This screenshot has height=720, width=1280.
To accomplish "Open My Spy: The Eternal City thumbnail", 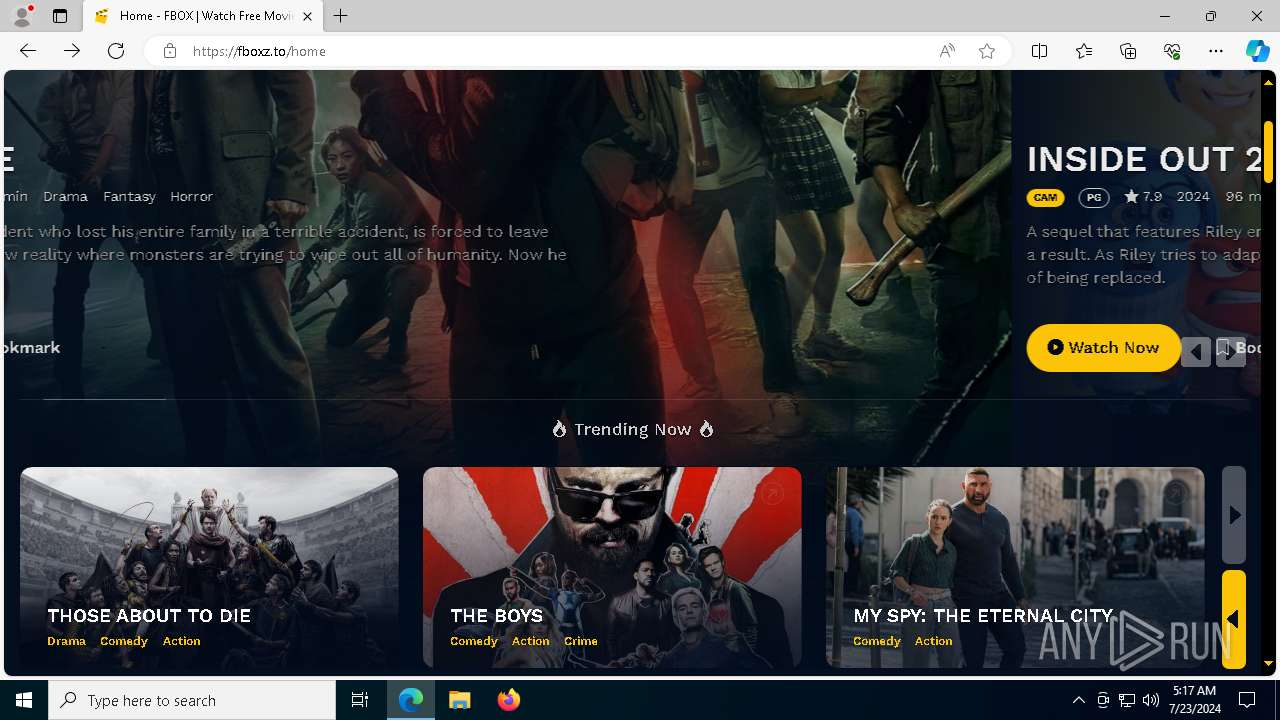I will click(x=1015, y=567).
